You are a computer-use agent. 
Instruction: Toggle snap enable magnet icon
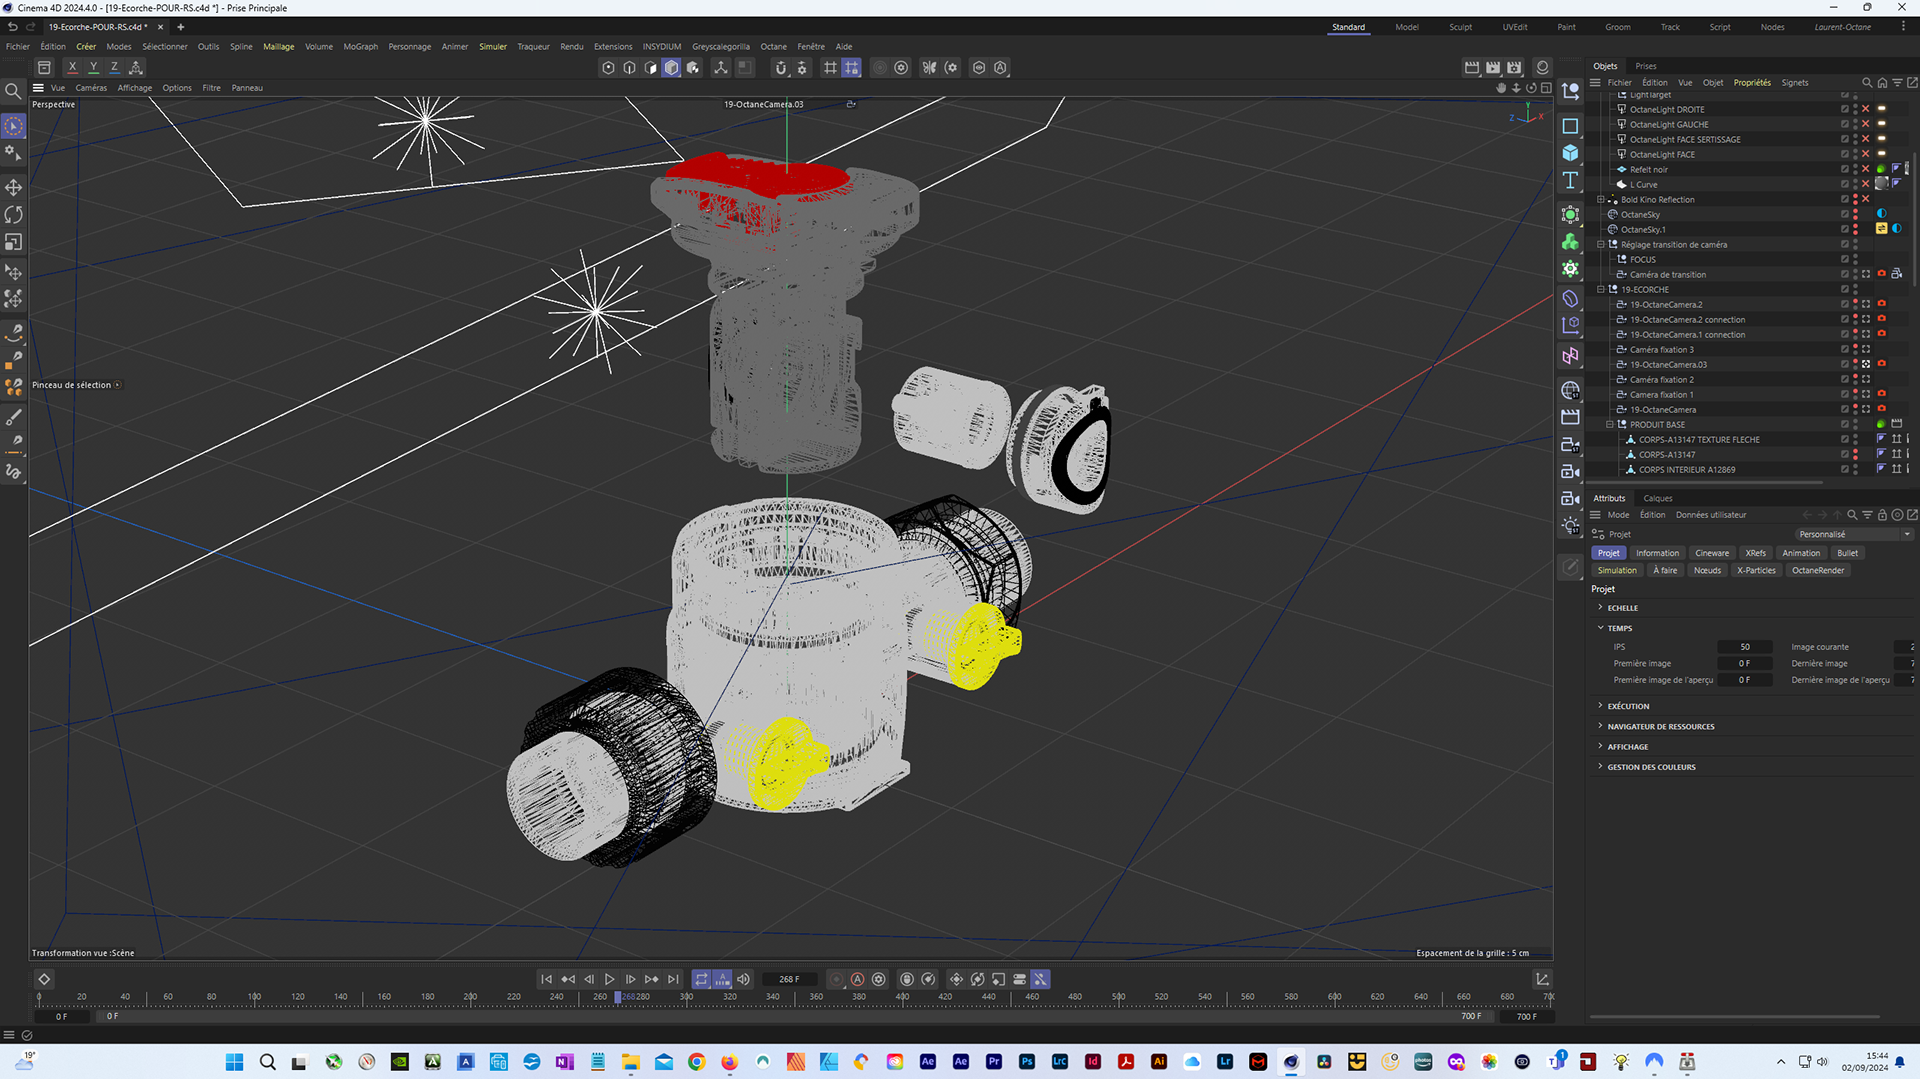781,68
